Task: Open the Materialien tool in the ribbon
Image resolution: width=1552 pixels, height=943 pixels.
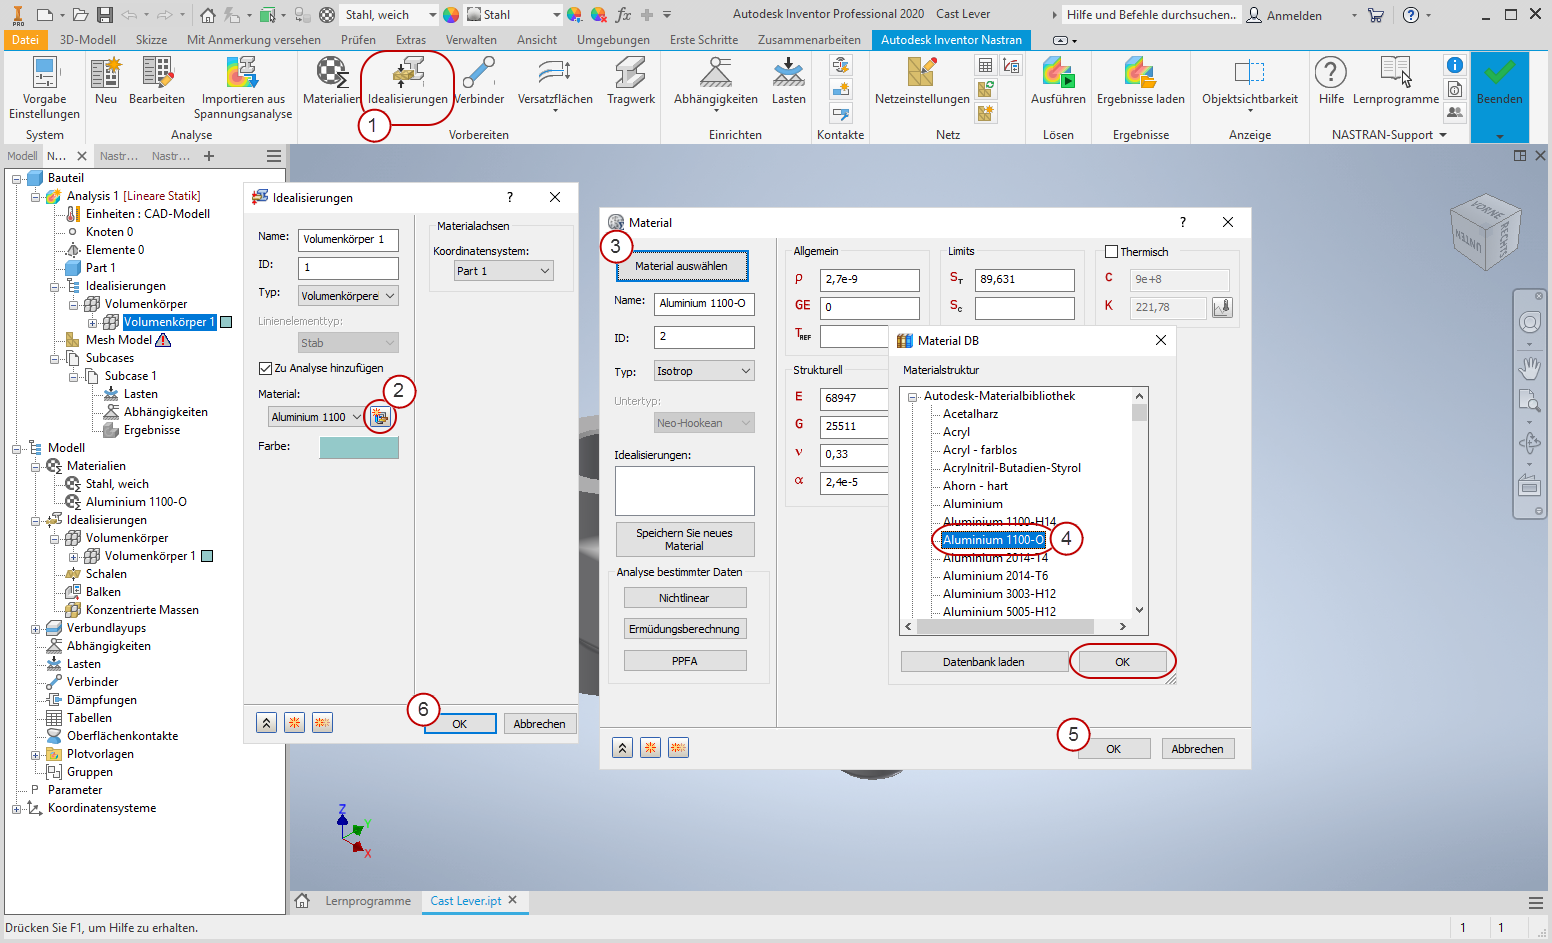Action: tap(331, 80)
